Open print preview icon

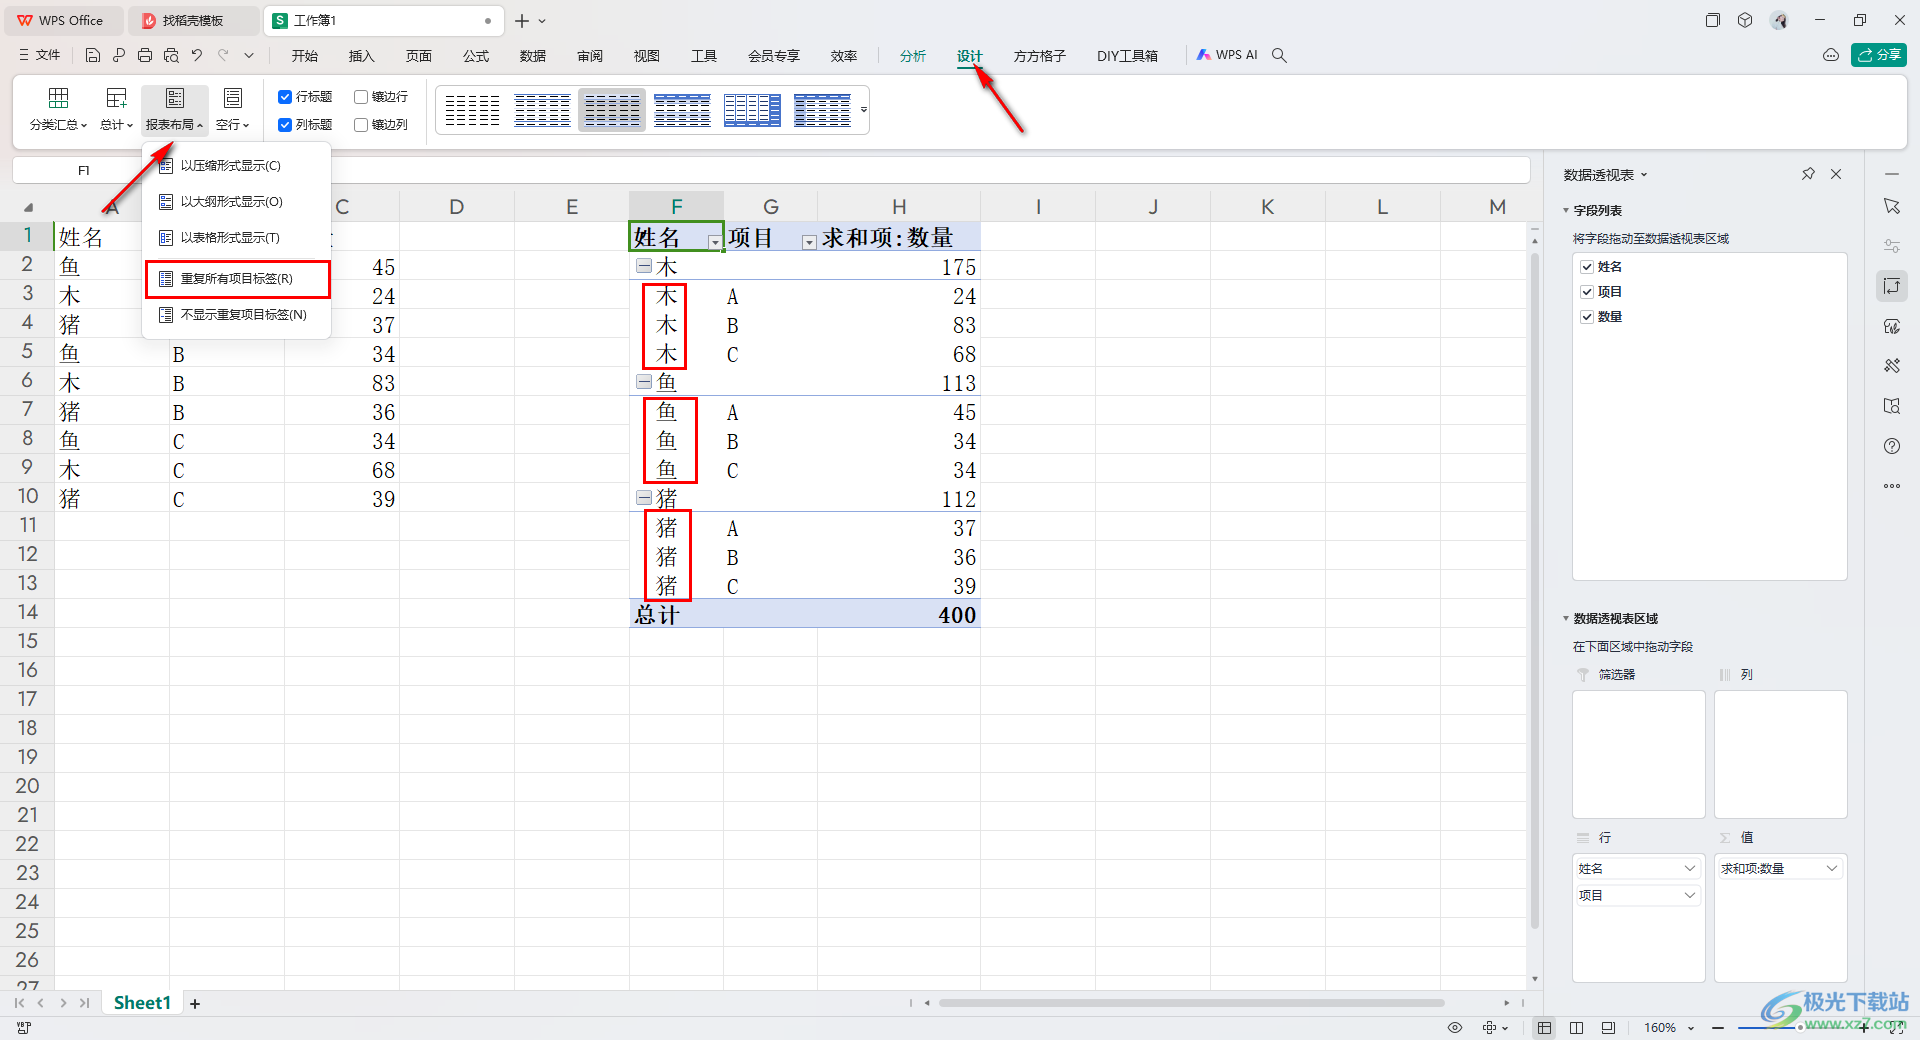(x=171, y=55)
